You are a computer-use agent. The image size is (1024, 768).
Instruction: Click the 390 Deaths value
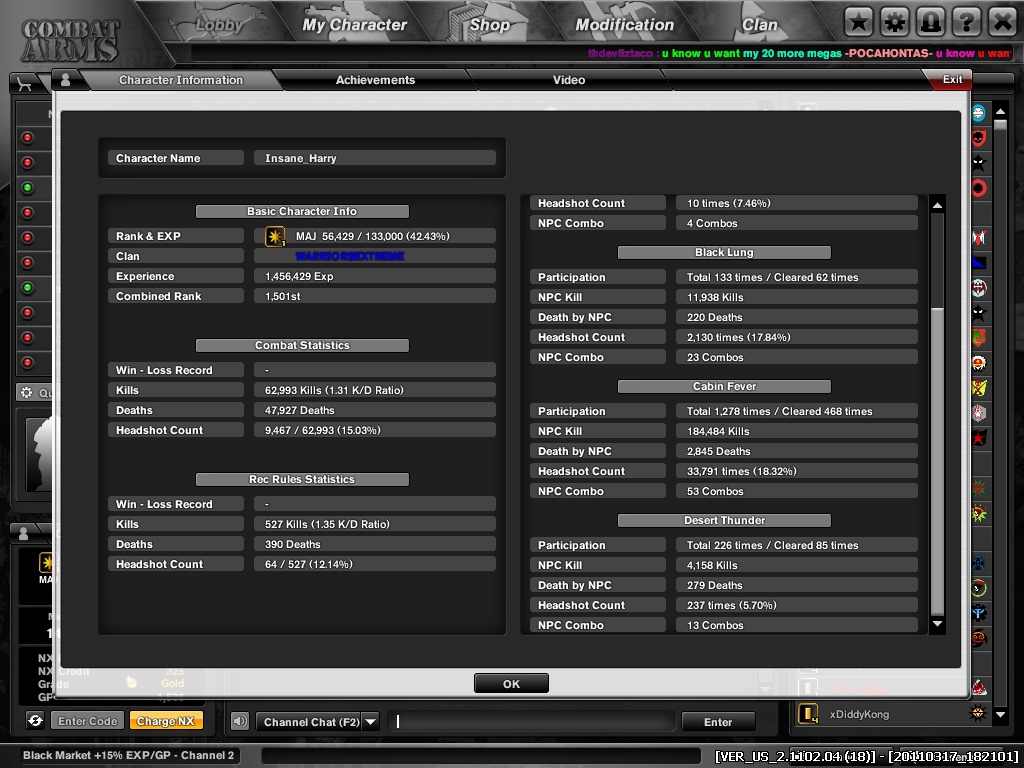[293, 545]
